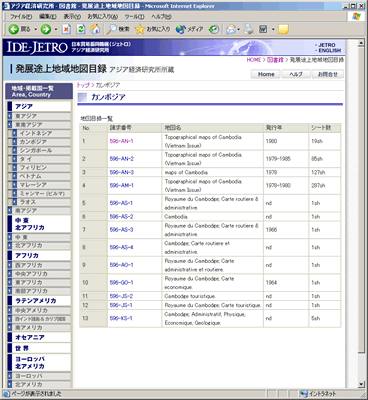368x400 pixels.
Task: Click the Stop page loading icon
Action: click(x=67, y=29)
